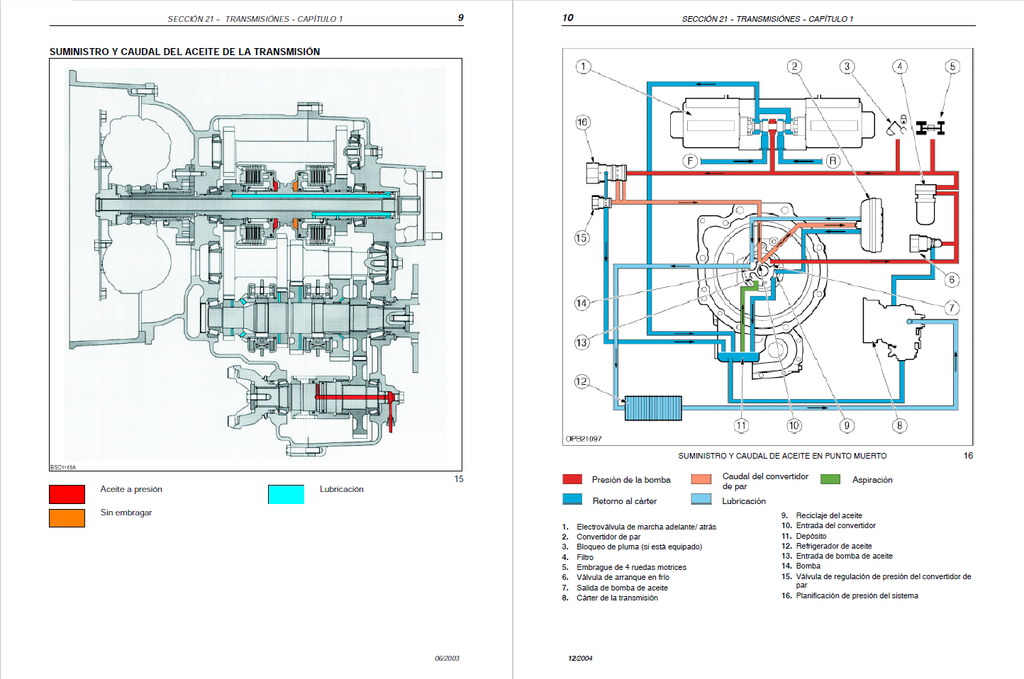Click the heading 'SUMINISTRO Y CAUDAL DEL ACEITE DE LA TRANSMISIÓN'

[x=185, y=52]
